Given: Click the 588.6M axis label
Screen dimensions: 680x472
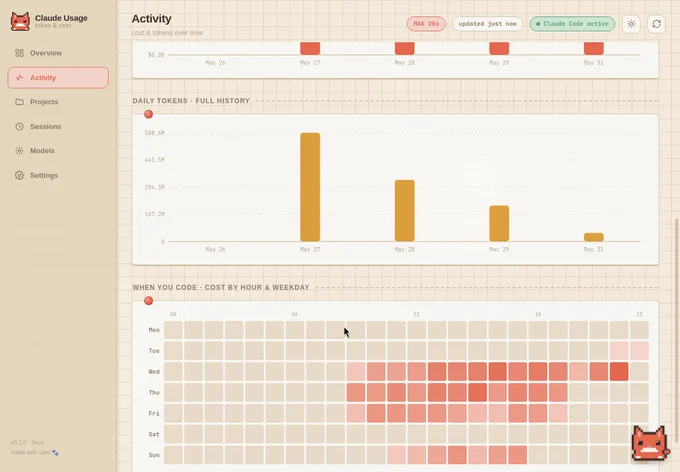Looking at the screenshot, I should point(155,133).
